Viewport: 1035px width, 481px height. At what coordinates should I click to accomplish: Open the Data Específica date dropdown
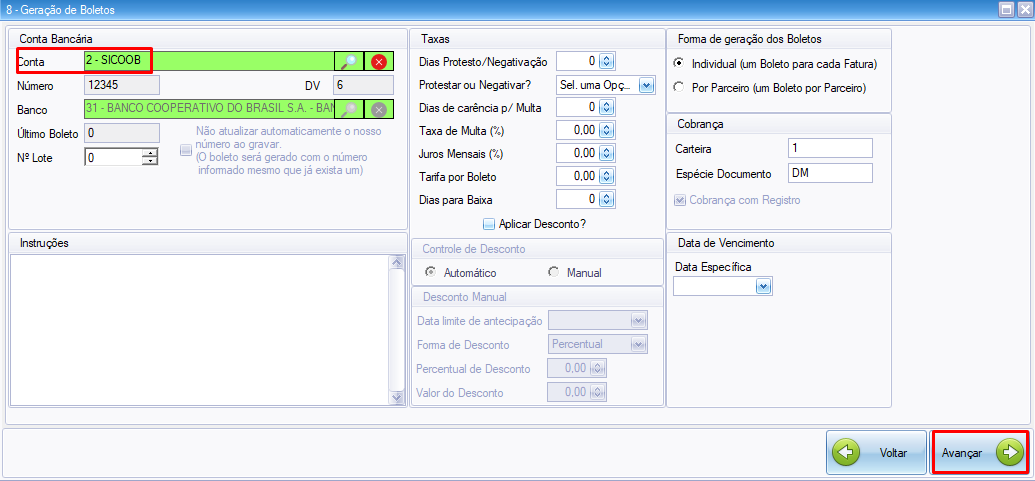(763, 287)
